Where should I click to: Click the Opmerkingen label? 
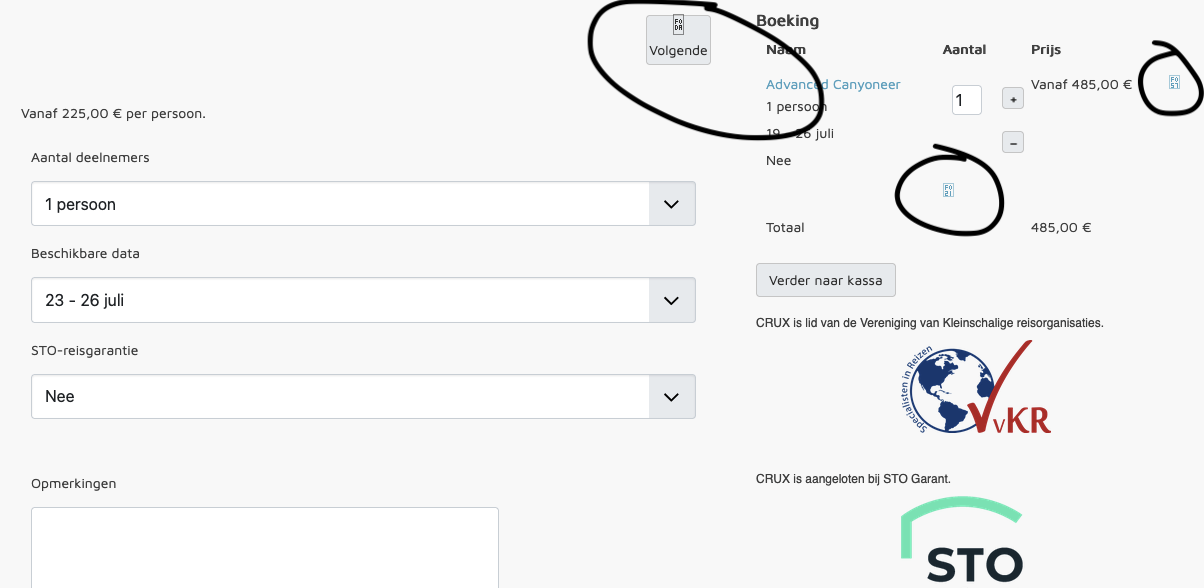73,483
